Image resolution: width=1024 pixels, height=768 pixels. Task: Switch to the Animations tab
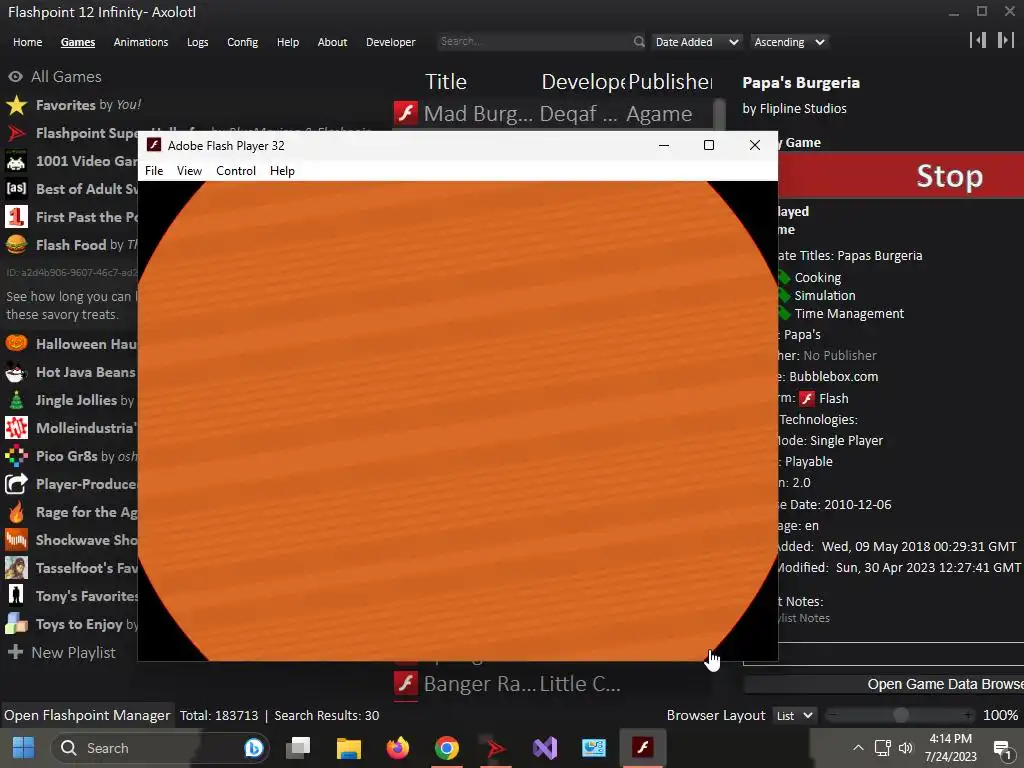click(x=141, y=42)
